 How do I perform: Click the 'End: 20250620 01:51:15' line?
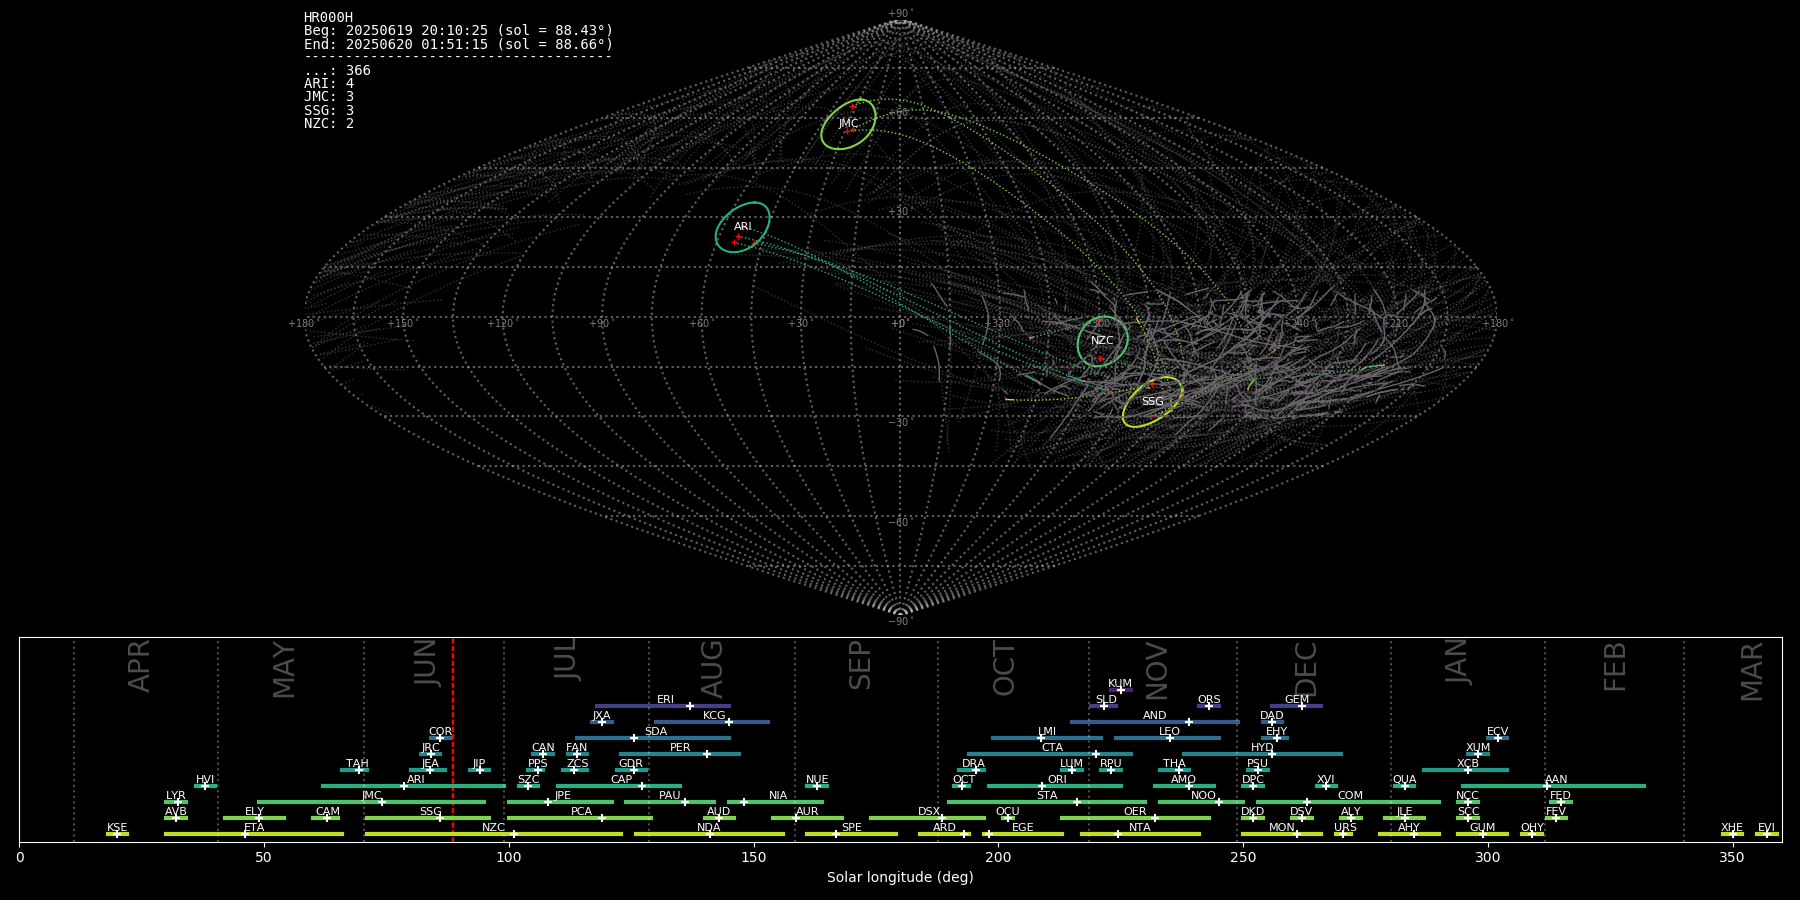(x=458, y=44)
